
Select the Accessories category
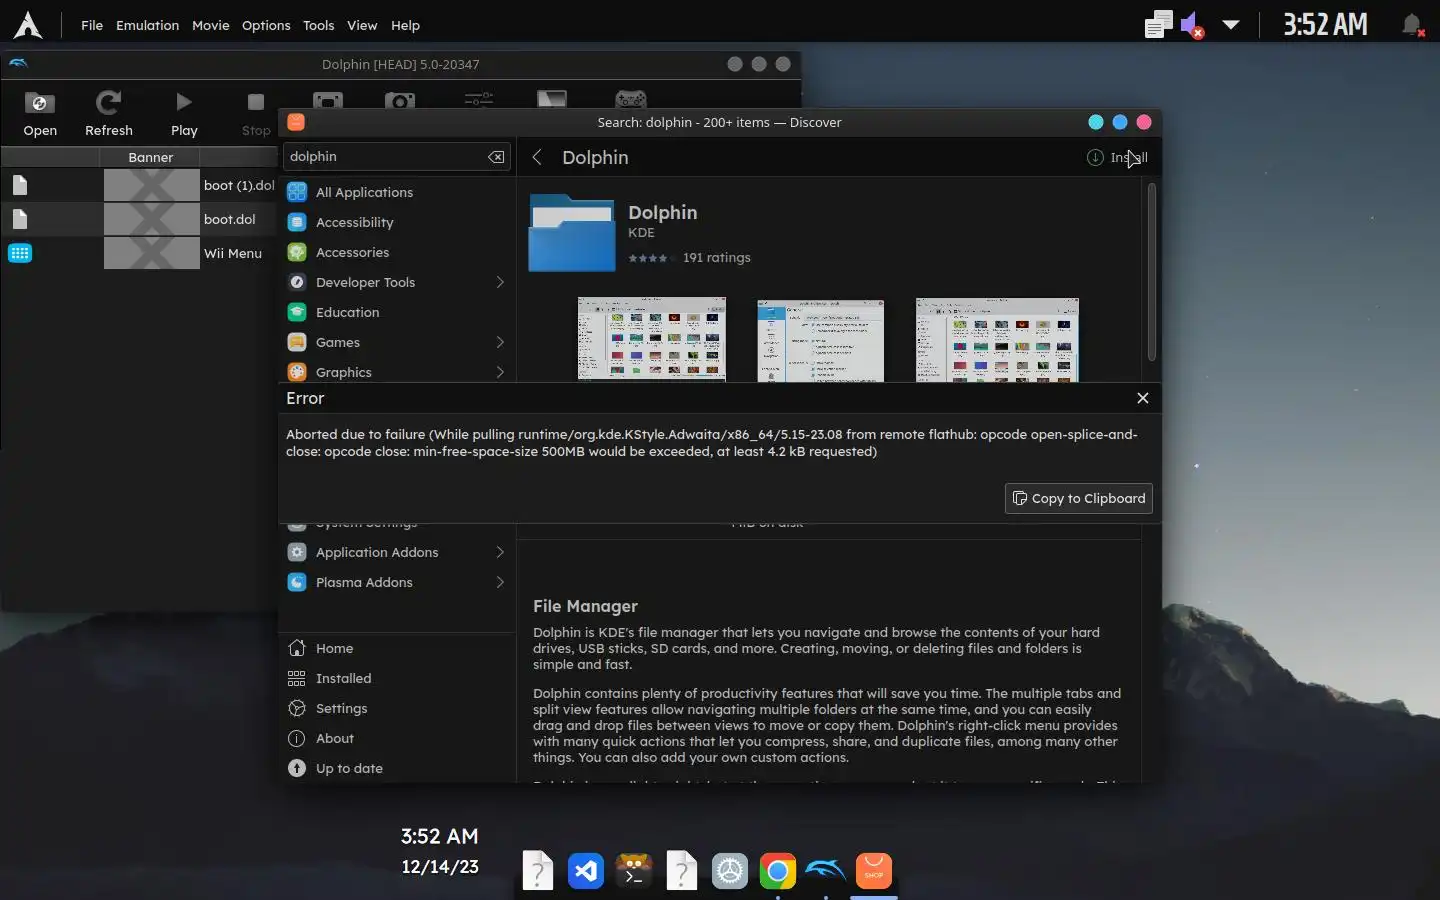(397, 252)
